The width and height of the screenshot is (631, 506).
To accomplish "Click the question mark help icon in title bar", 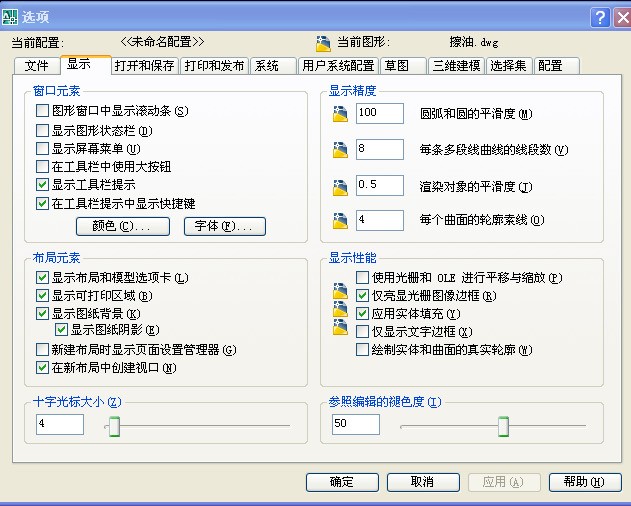I will click(x=600, y=17).
